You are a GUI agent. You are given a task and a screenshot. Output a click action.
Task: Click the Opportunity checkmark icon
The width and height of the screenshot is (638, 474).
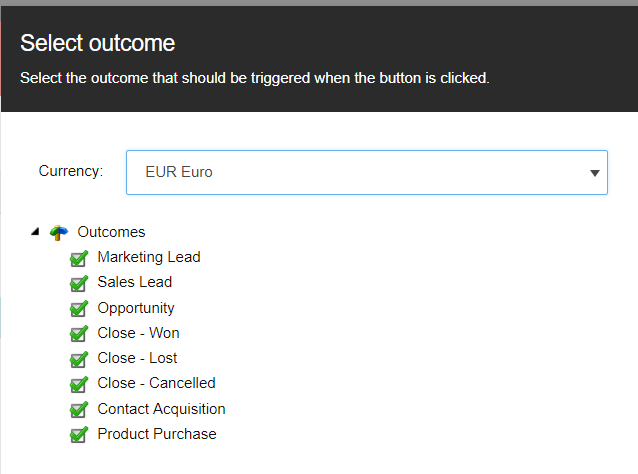(79, 308)
